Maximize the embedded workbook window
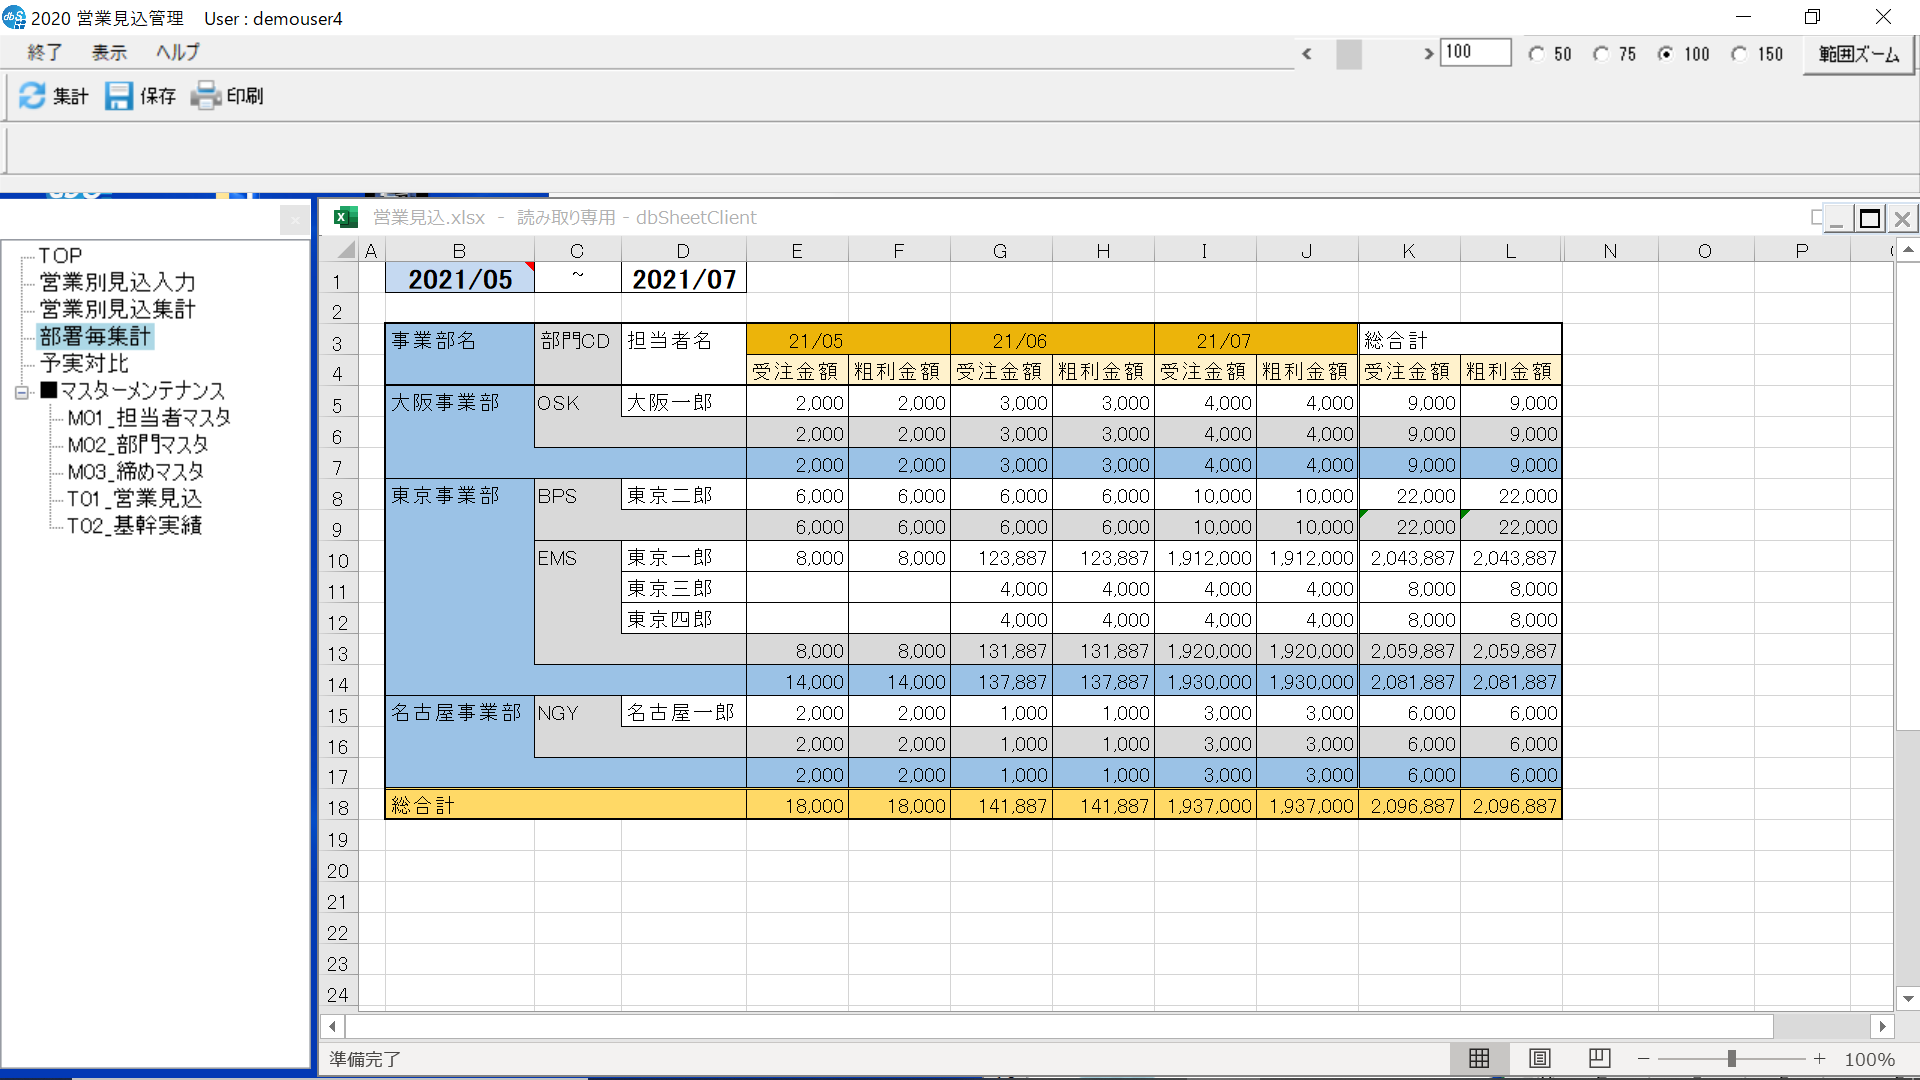 click(x=1869, y=218)
